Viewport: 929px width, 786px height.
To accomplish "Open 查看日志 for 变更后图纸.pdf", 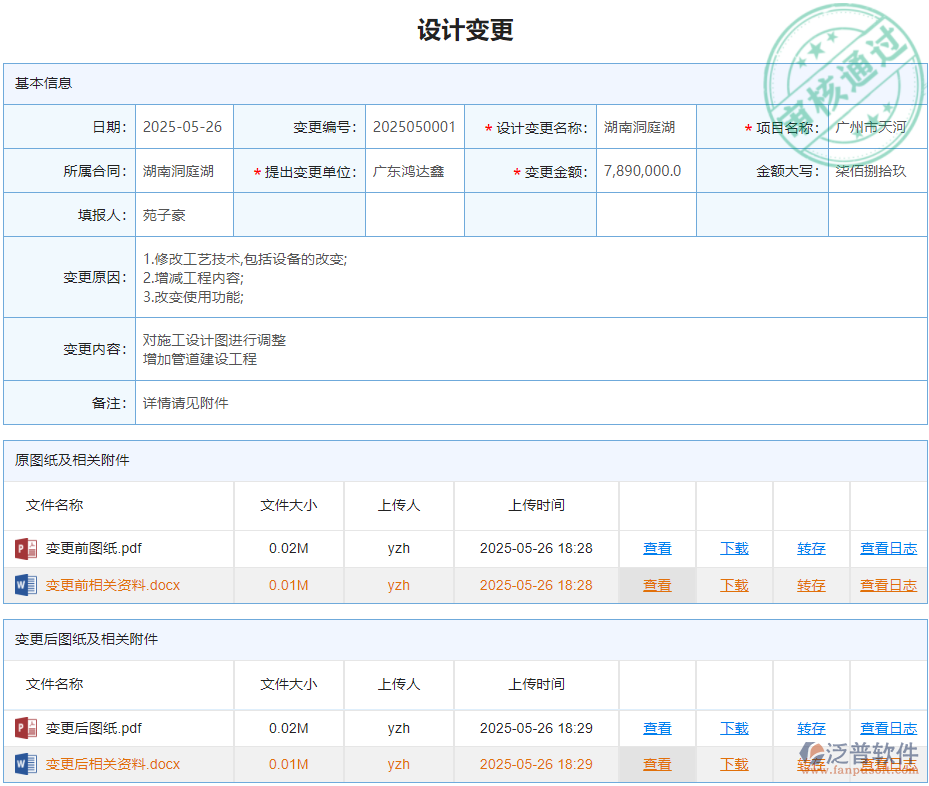I will click(x=888, y=728).
